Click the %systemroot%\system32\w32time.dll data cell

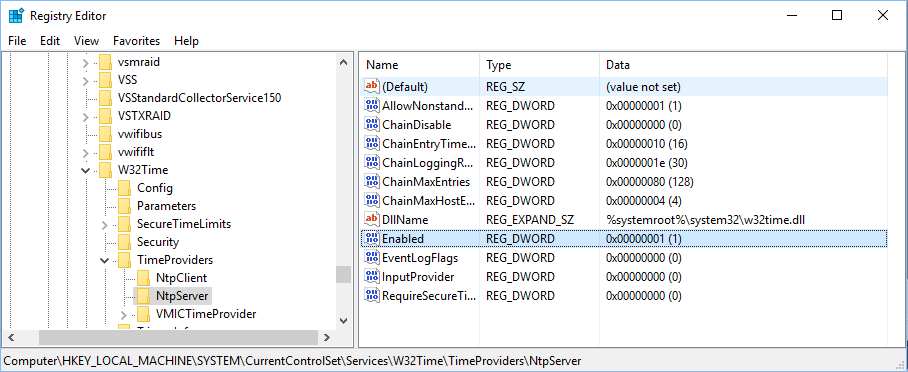click(705, 220)
